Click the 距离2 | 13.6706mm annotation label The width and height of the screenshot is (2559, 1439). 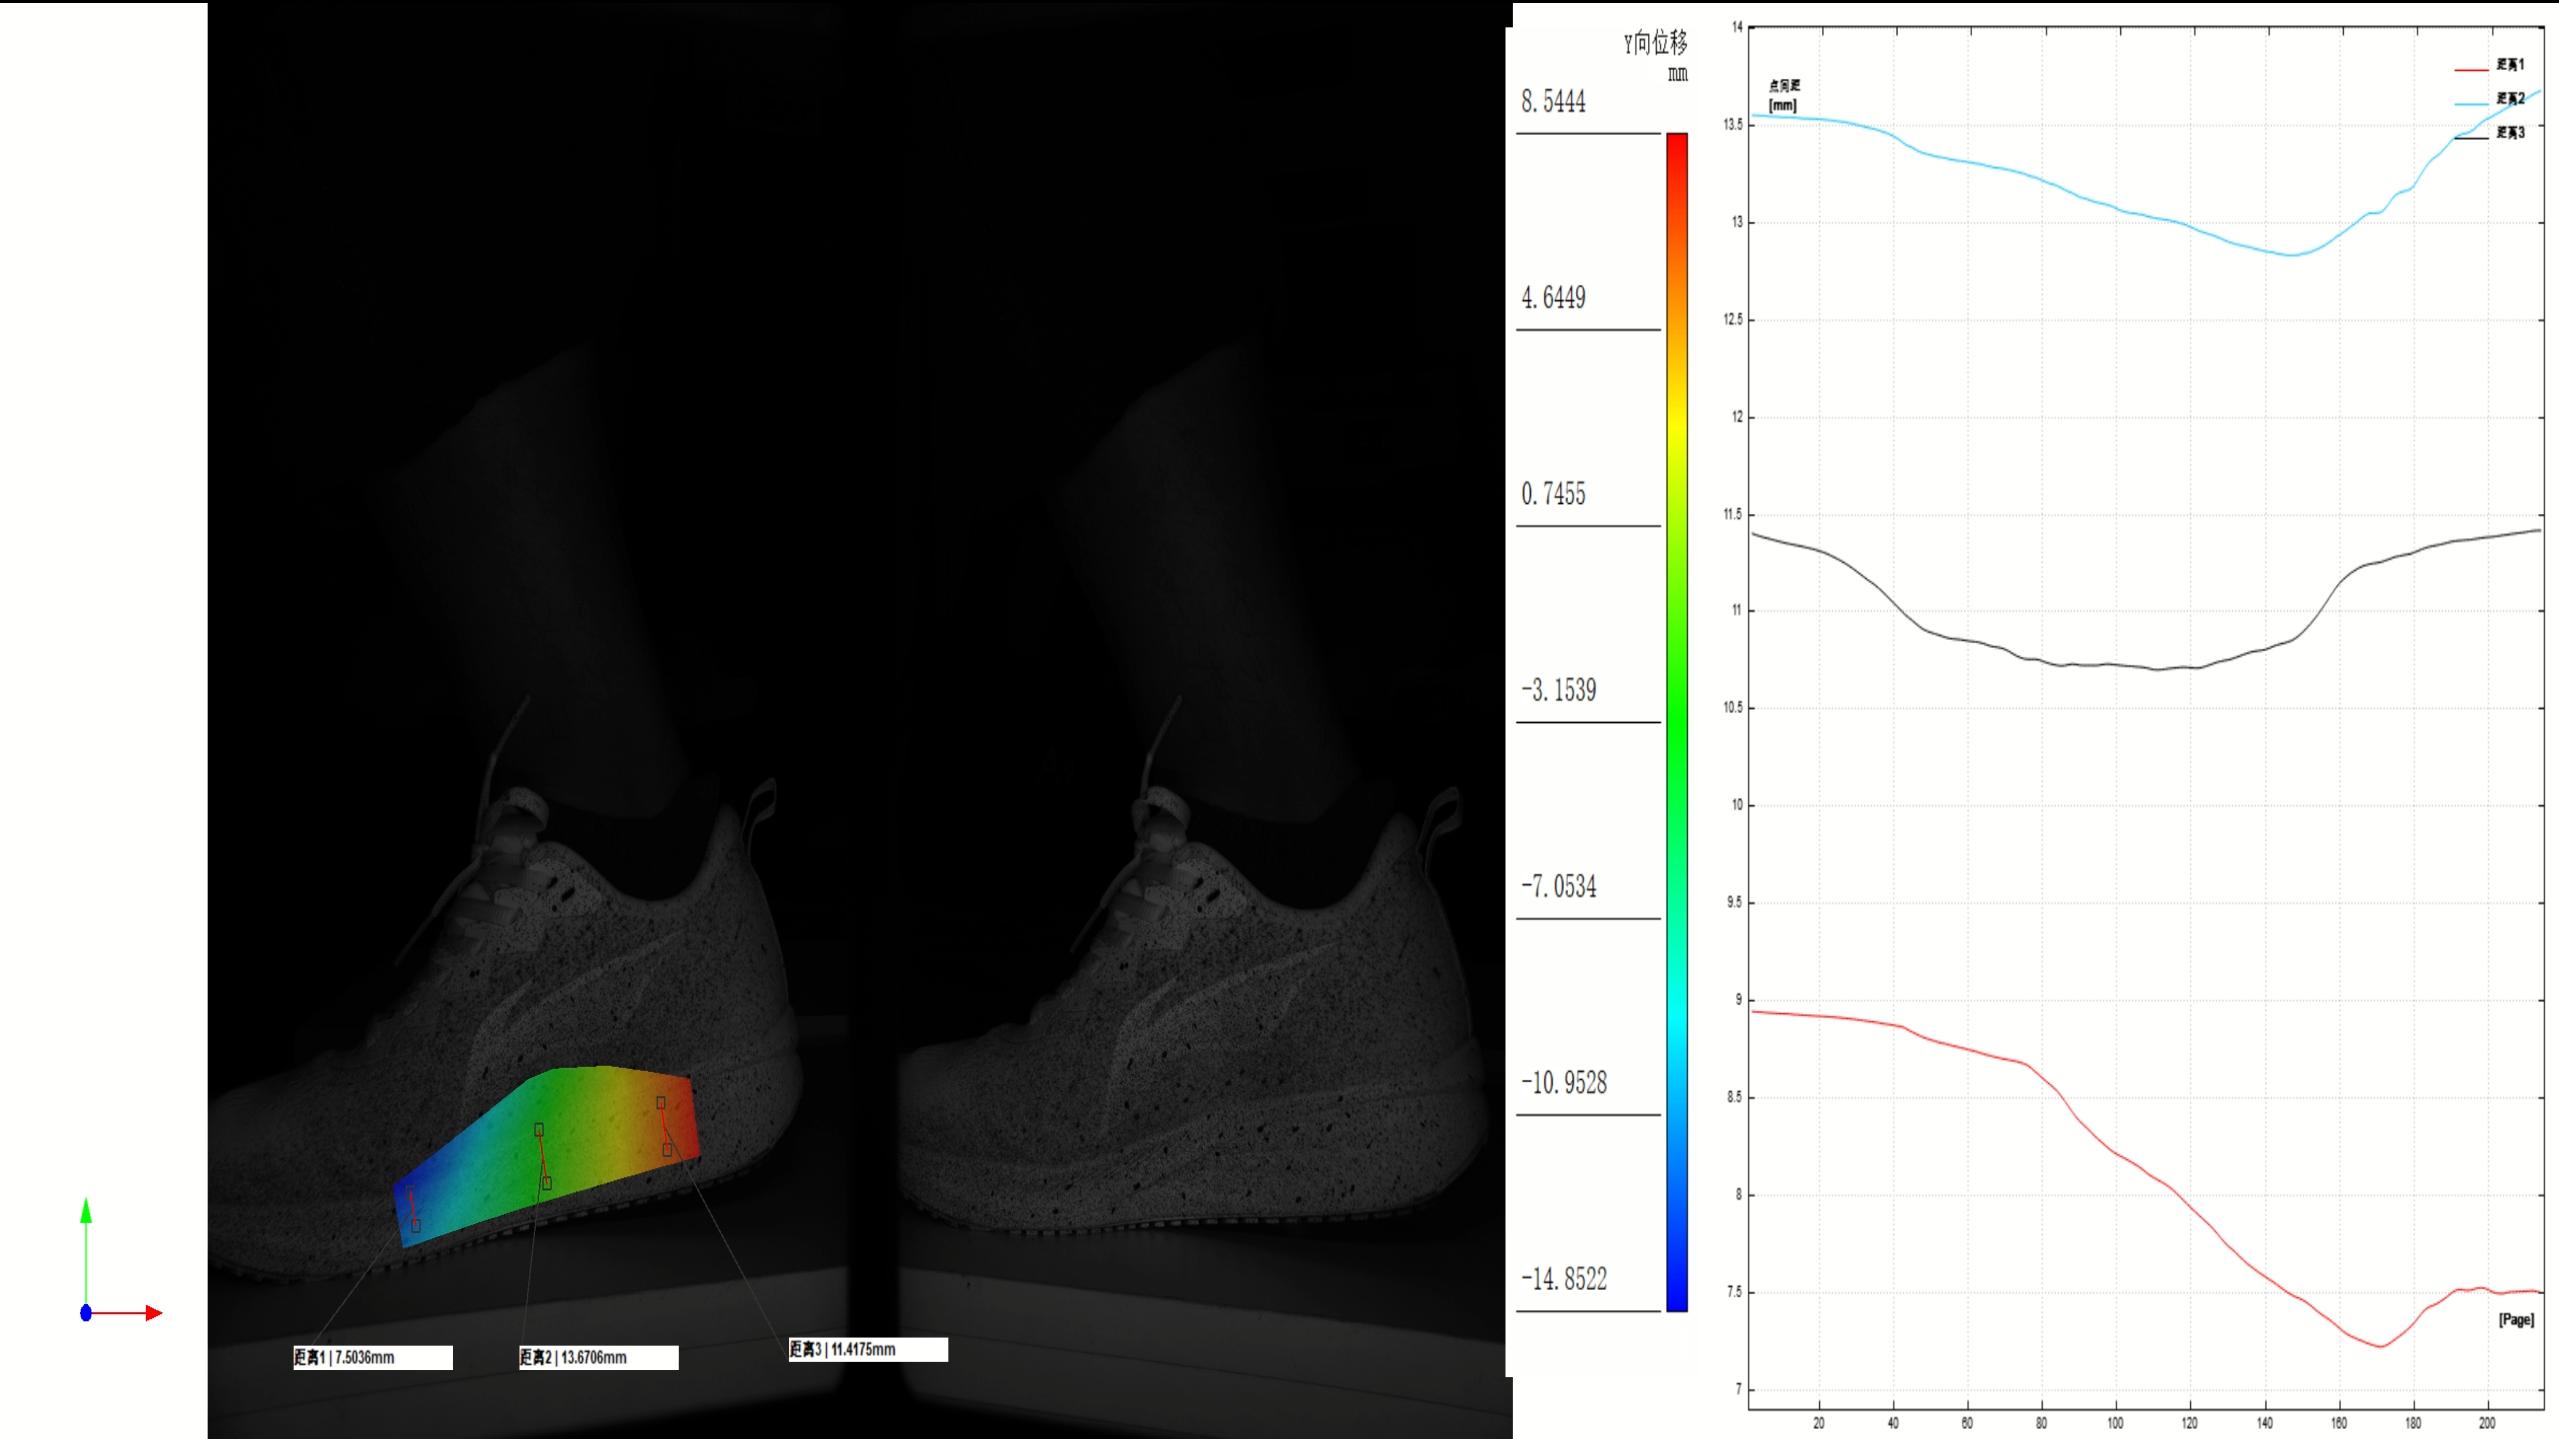tap(598, 1357)
